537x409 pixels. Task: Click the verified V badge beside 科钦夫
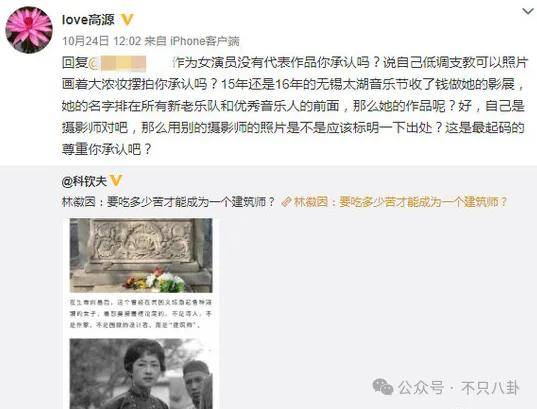point(116,181)
